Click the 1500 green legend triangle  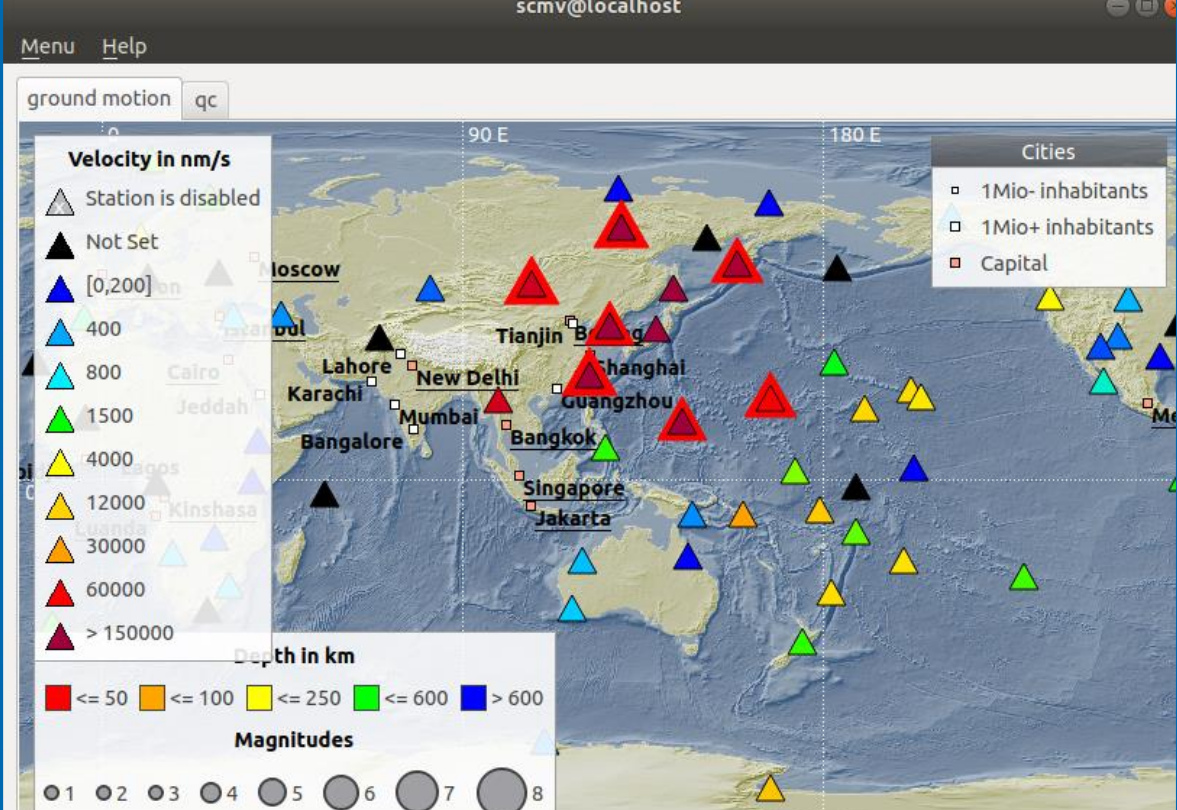[60, 420]
